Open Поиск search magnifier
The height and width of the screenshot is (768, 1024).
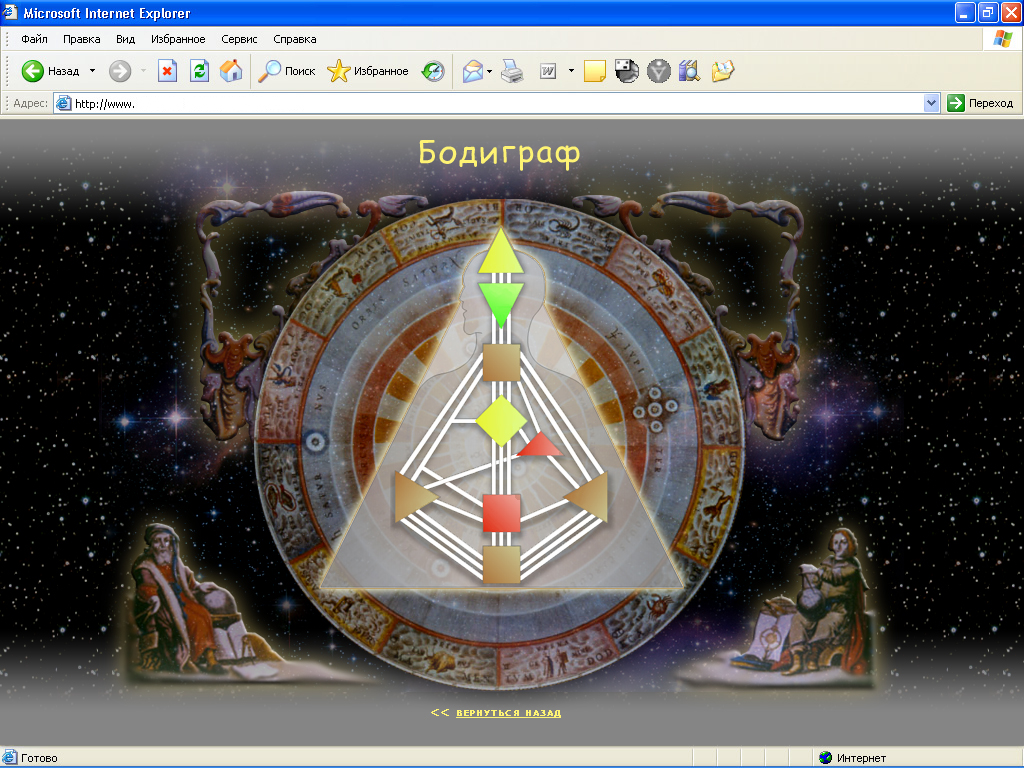[x=286, y=71]
